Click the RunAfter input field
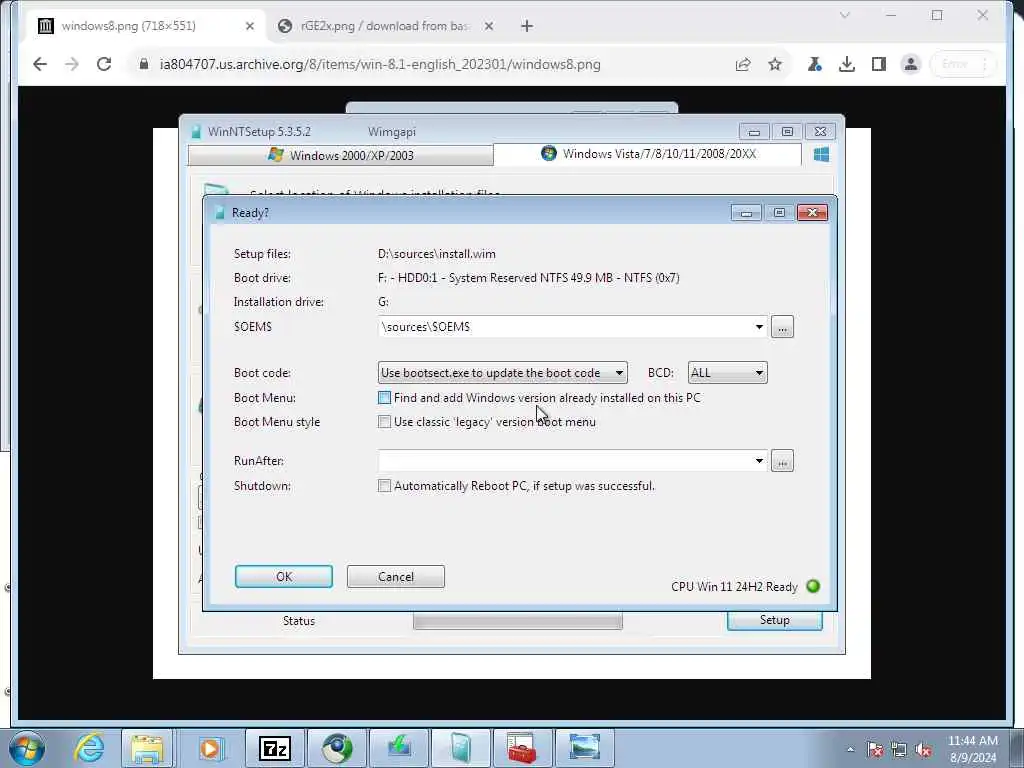This screenshot has height=768, width=1024. tap(564, 461)
